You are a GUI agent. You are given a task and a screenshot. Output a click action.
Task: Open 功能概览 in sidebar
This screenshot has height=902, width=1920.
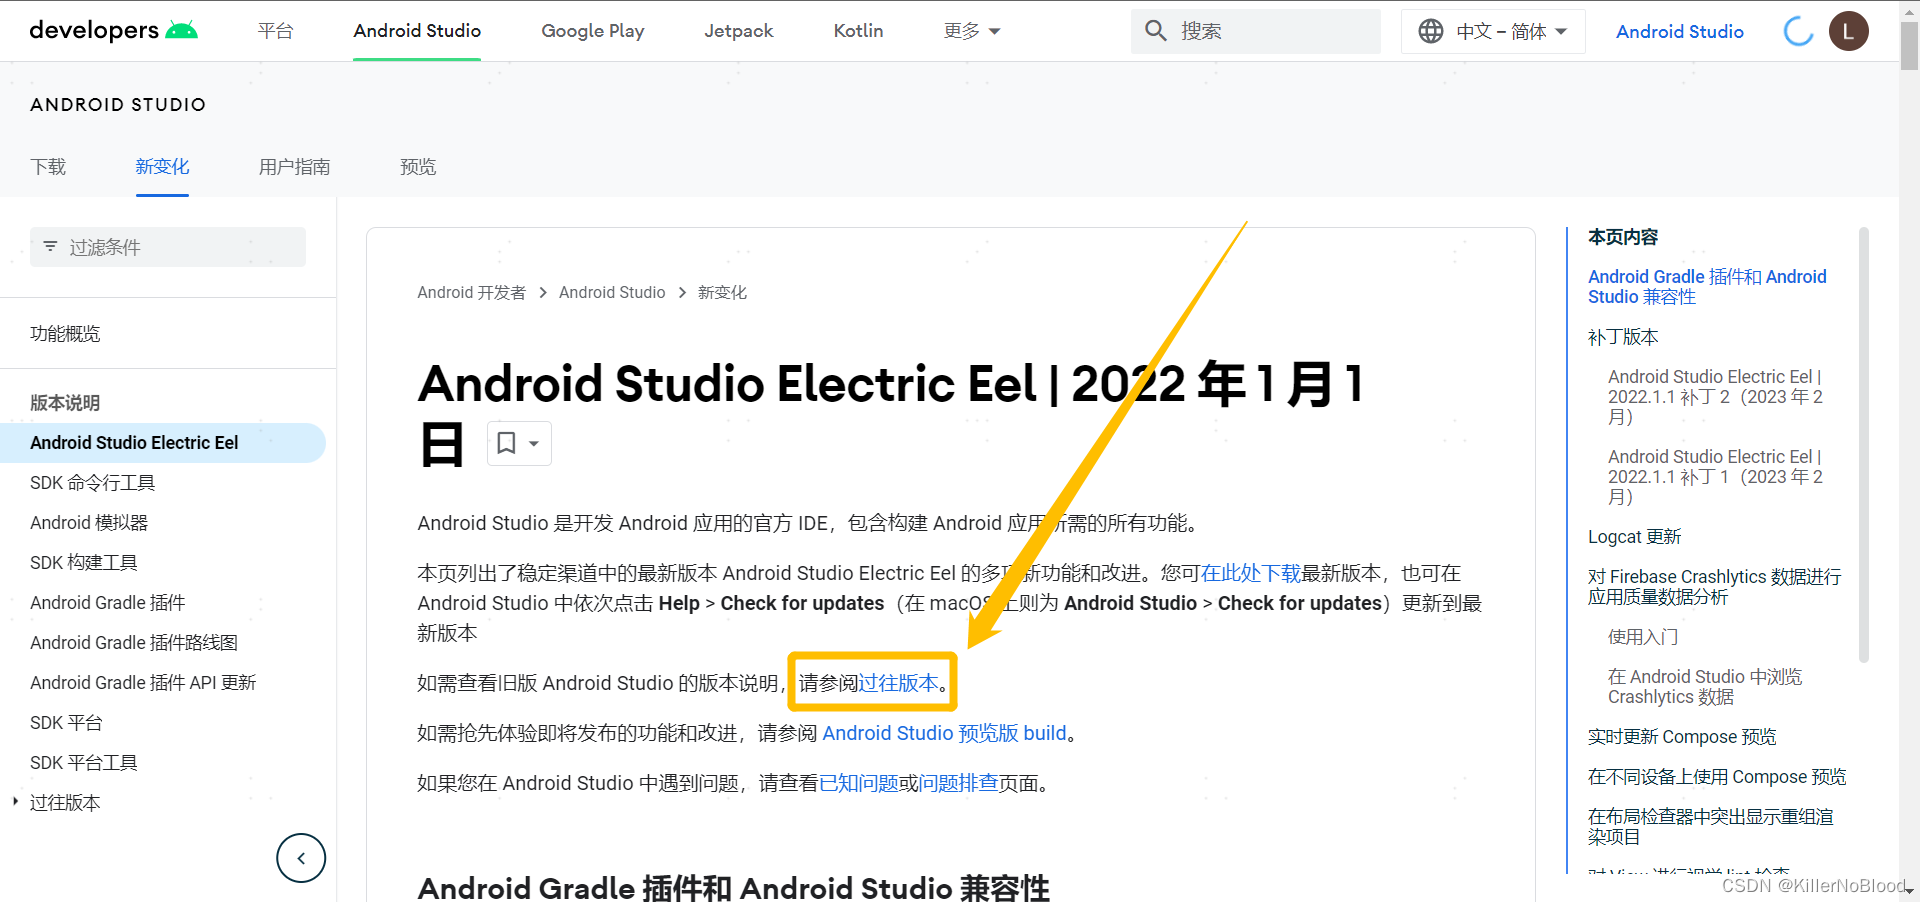(65, 333)
